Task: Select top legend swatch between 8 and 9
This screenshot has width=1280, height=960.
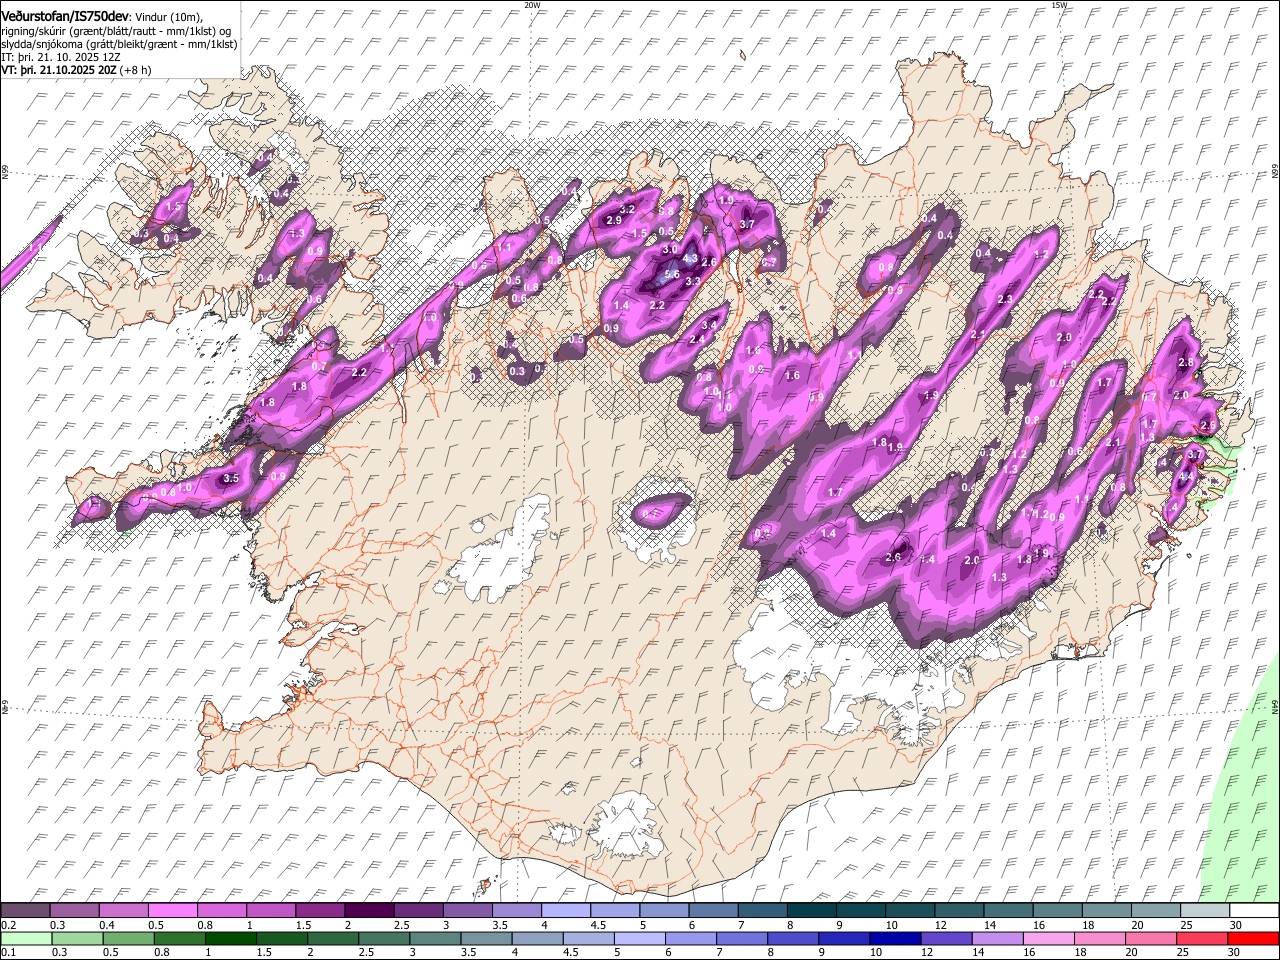Action: (x=814, y=910)
